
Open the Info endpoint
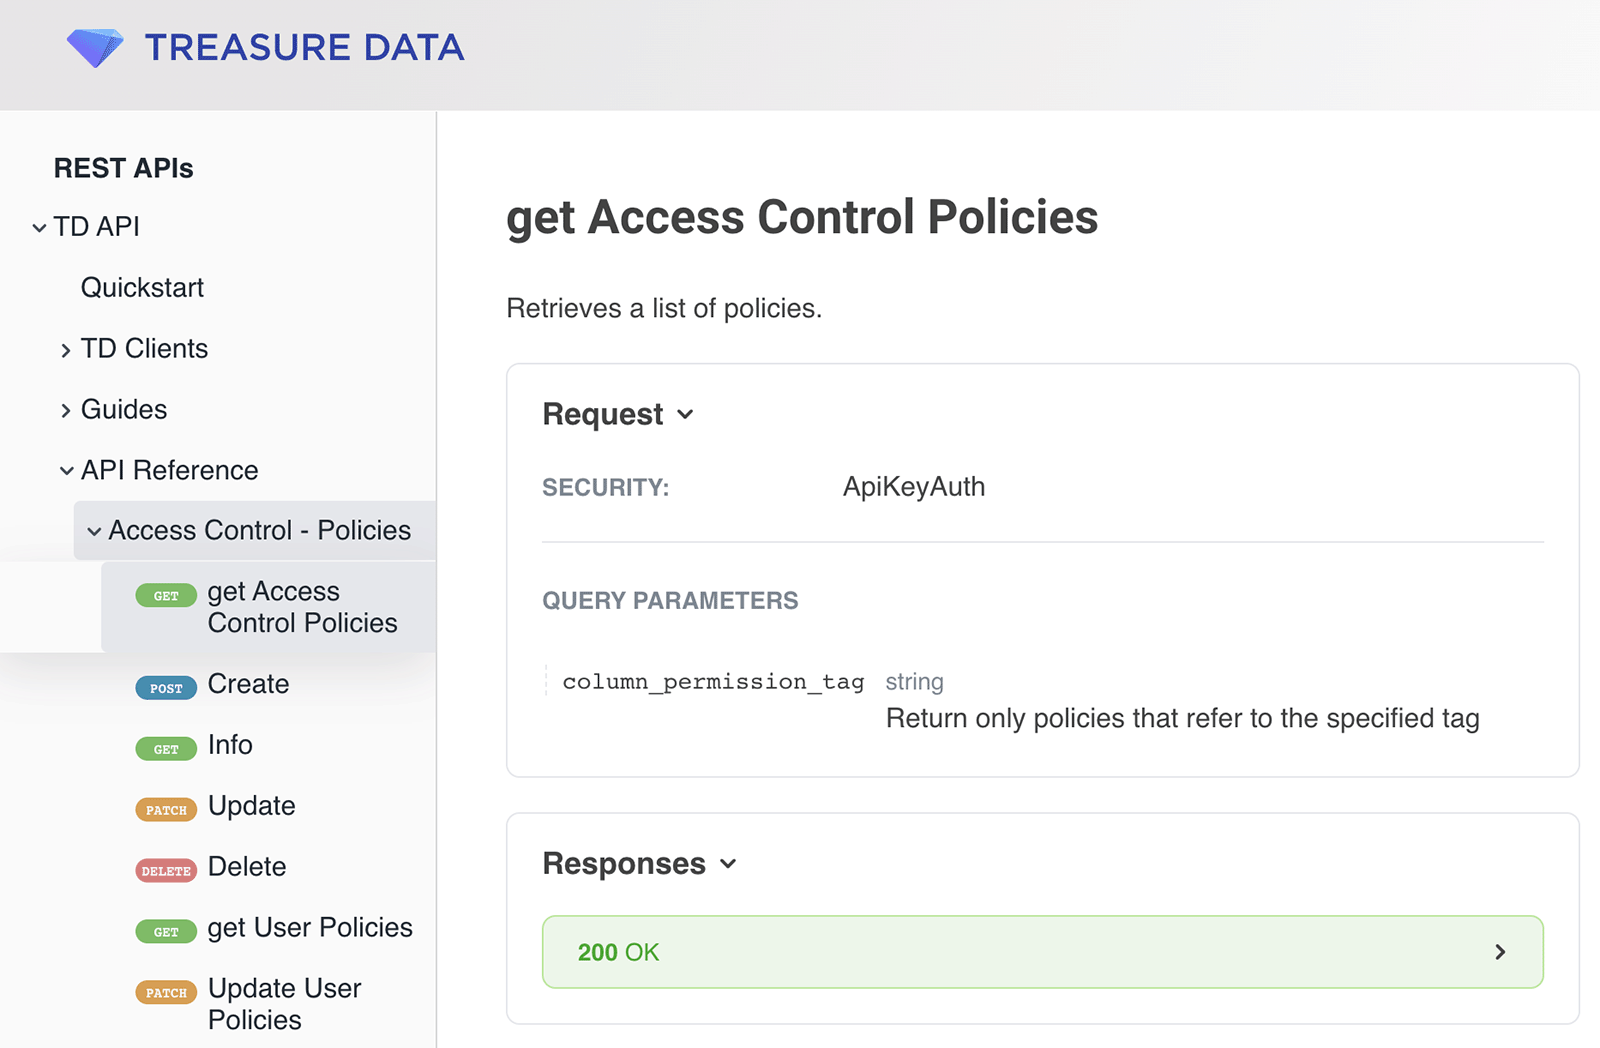click(230, 745)
